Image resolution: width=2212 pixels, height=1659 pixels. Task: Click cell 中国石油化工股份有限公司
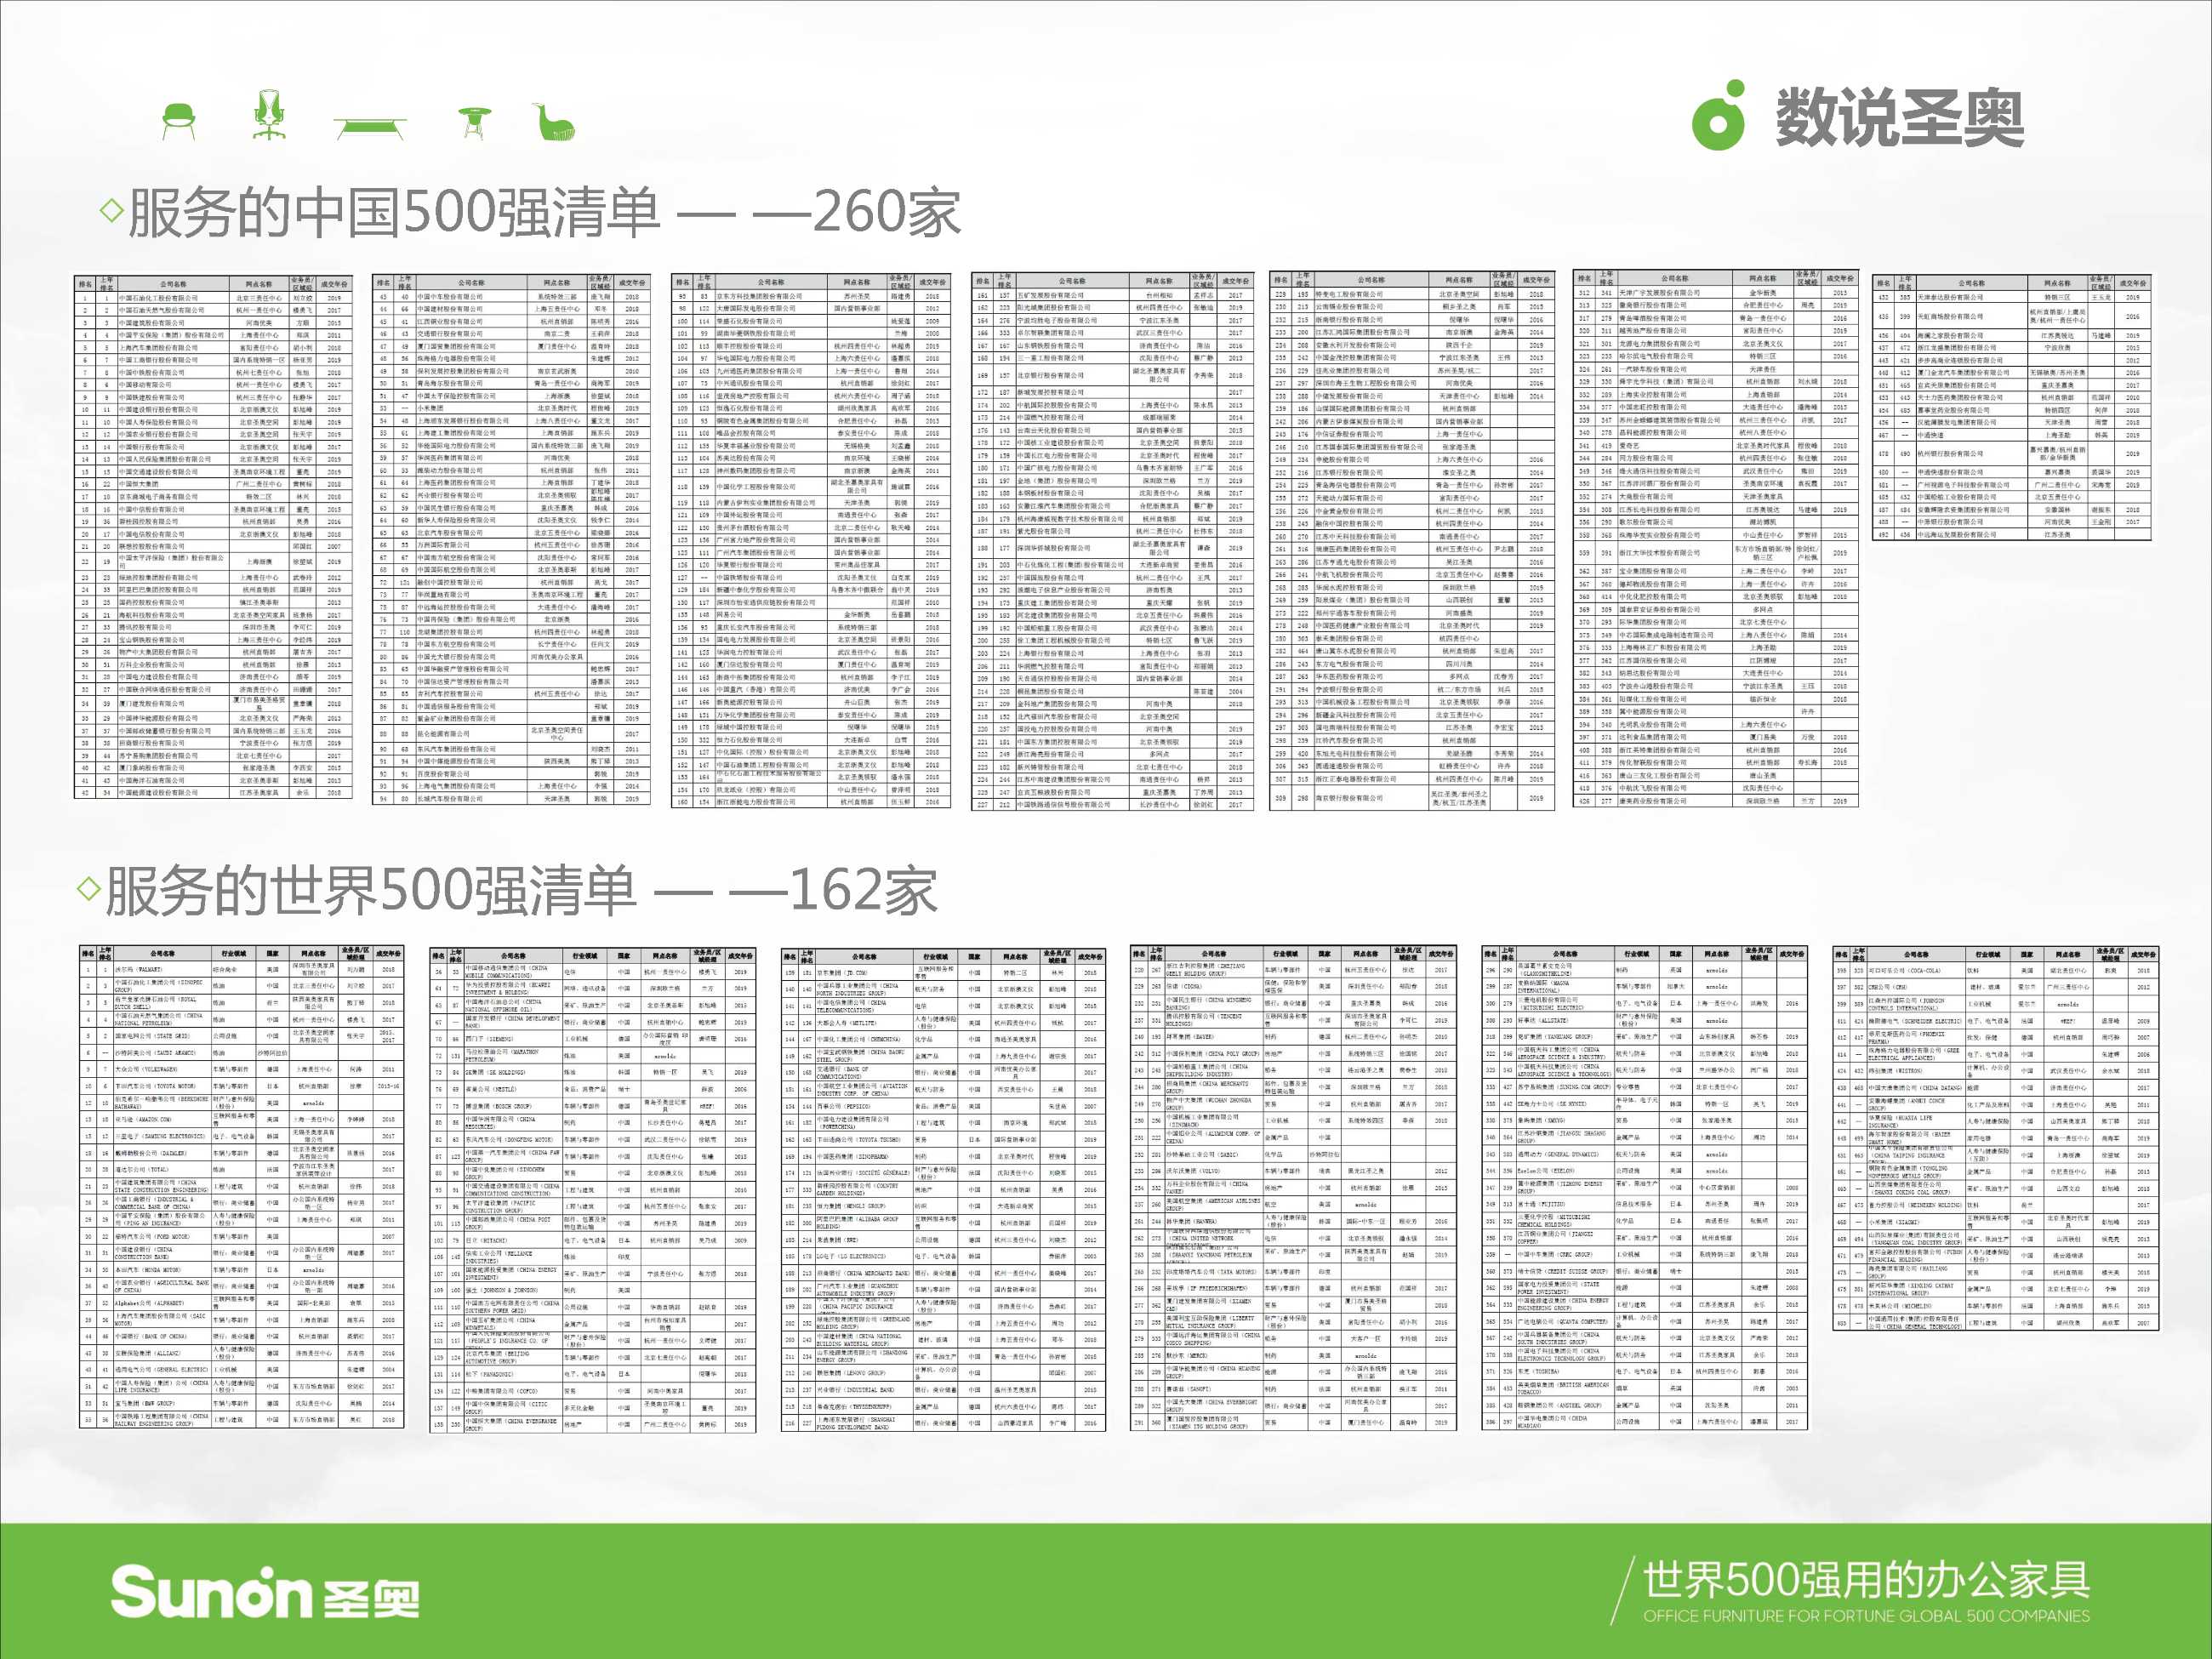click(174, 298)
